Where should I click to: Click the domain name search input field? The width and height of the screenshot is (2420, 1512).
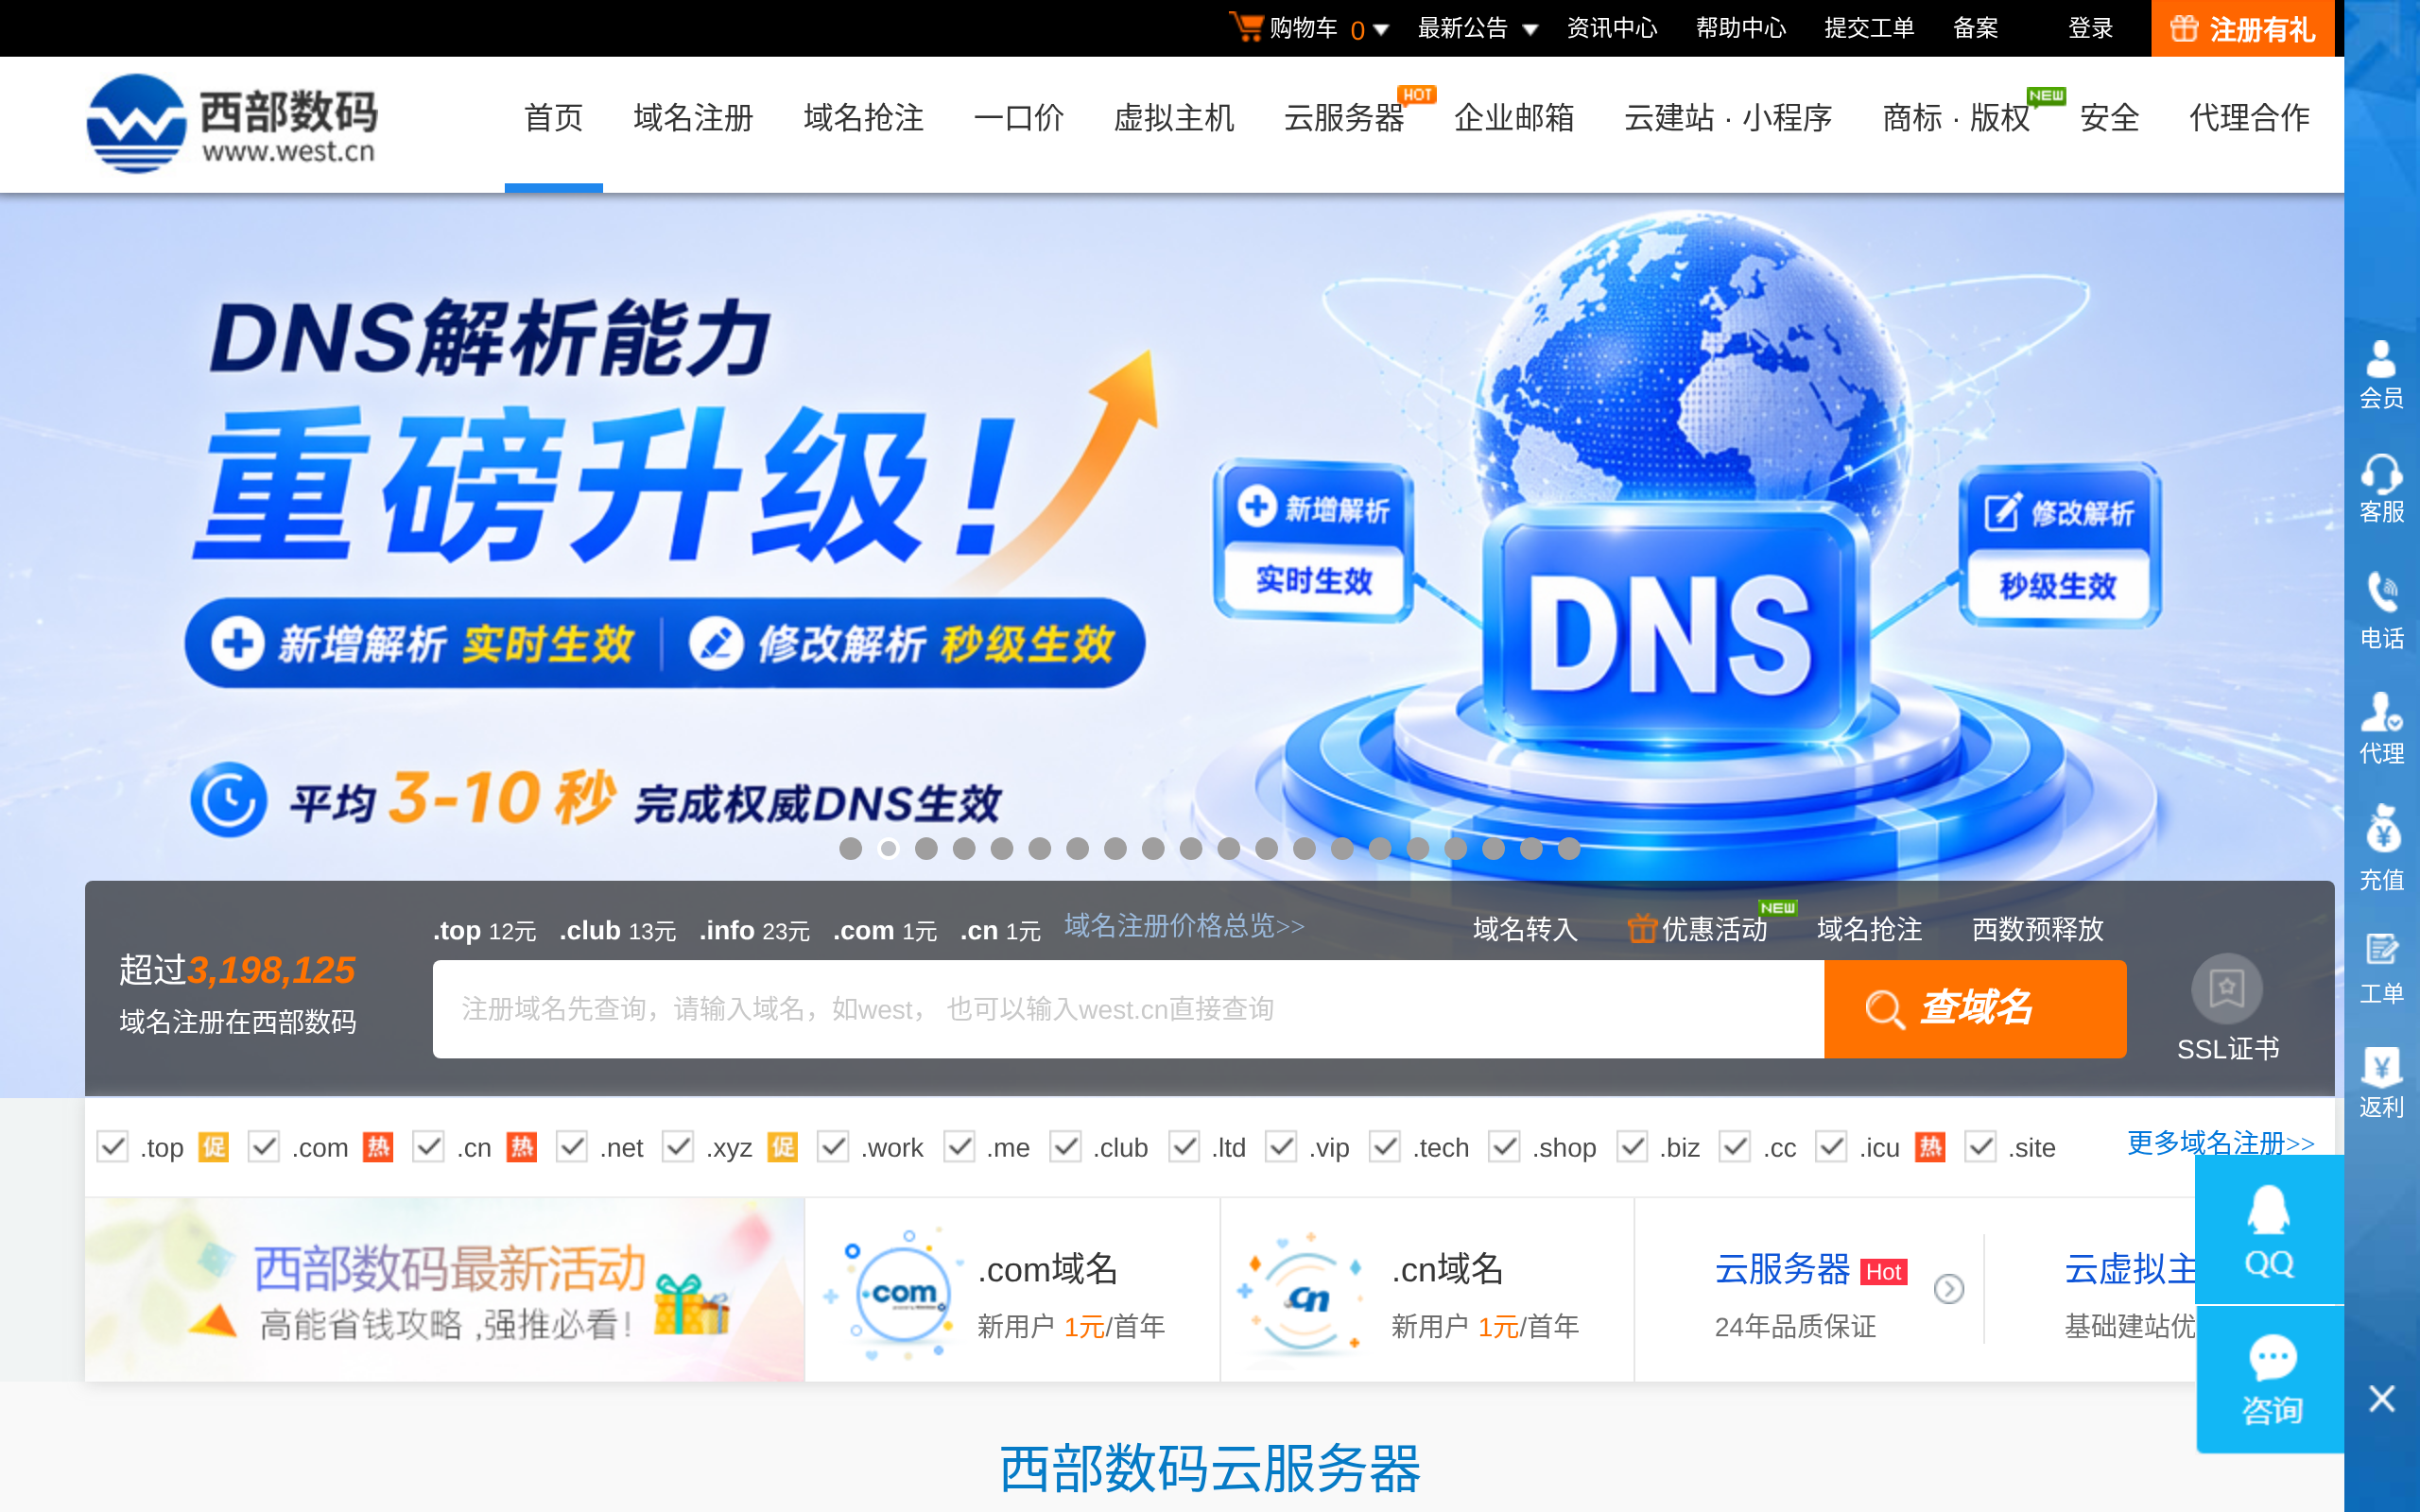click(x=1128, y=1009)
